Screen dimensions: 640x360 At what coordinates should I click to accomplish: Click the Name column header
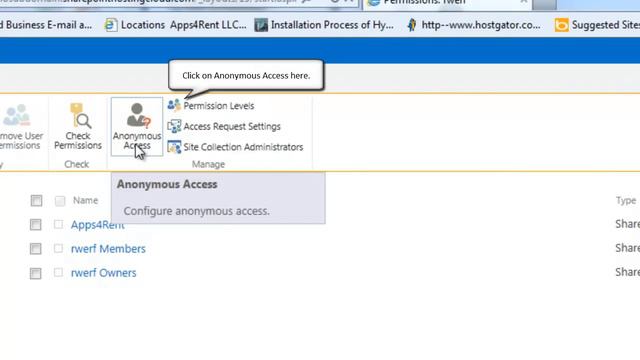point(85,200)
